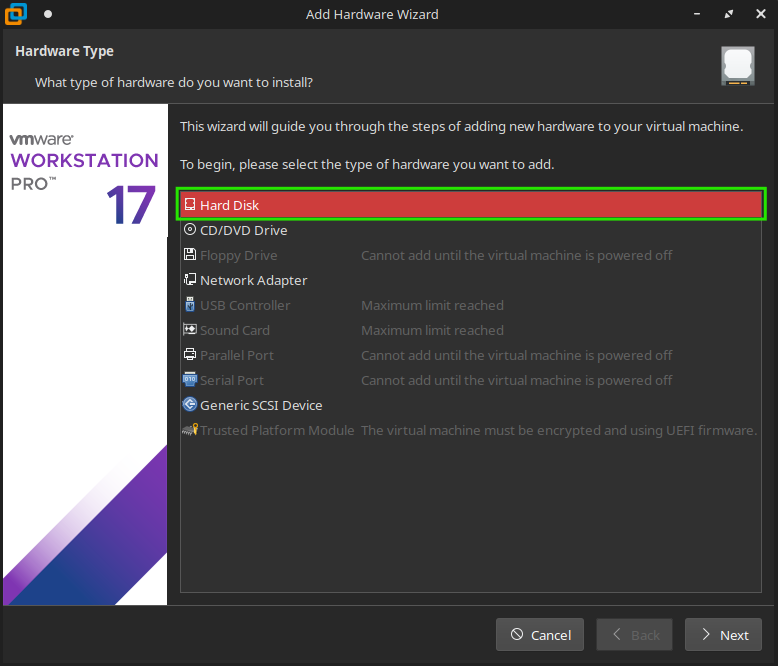Cancel the Add Hardware Wizard
The height and width of the screenshot is (666, 778).
click(540, 635)
